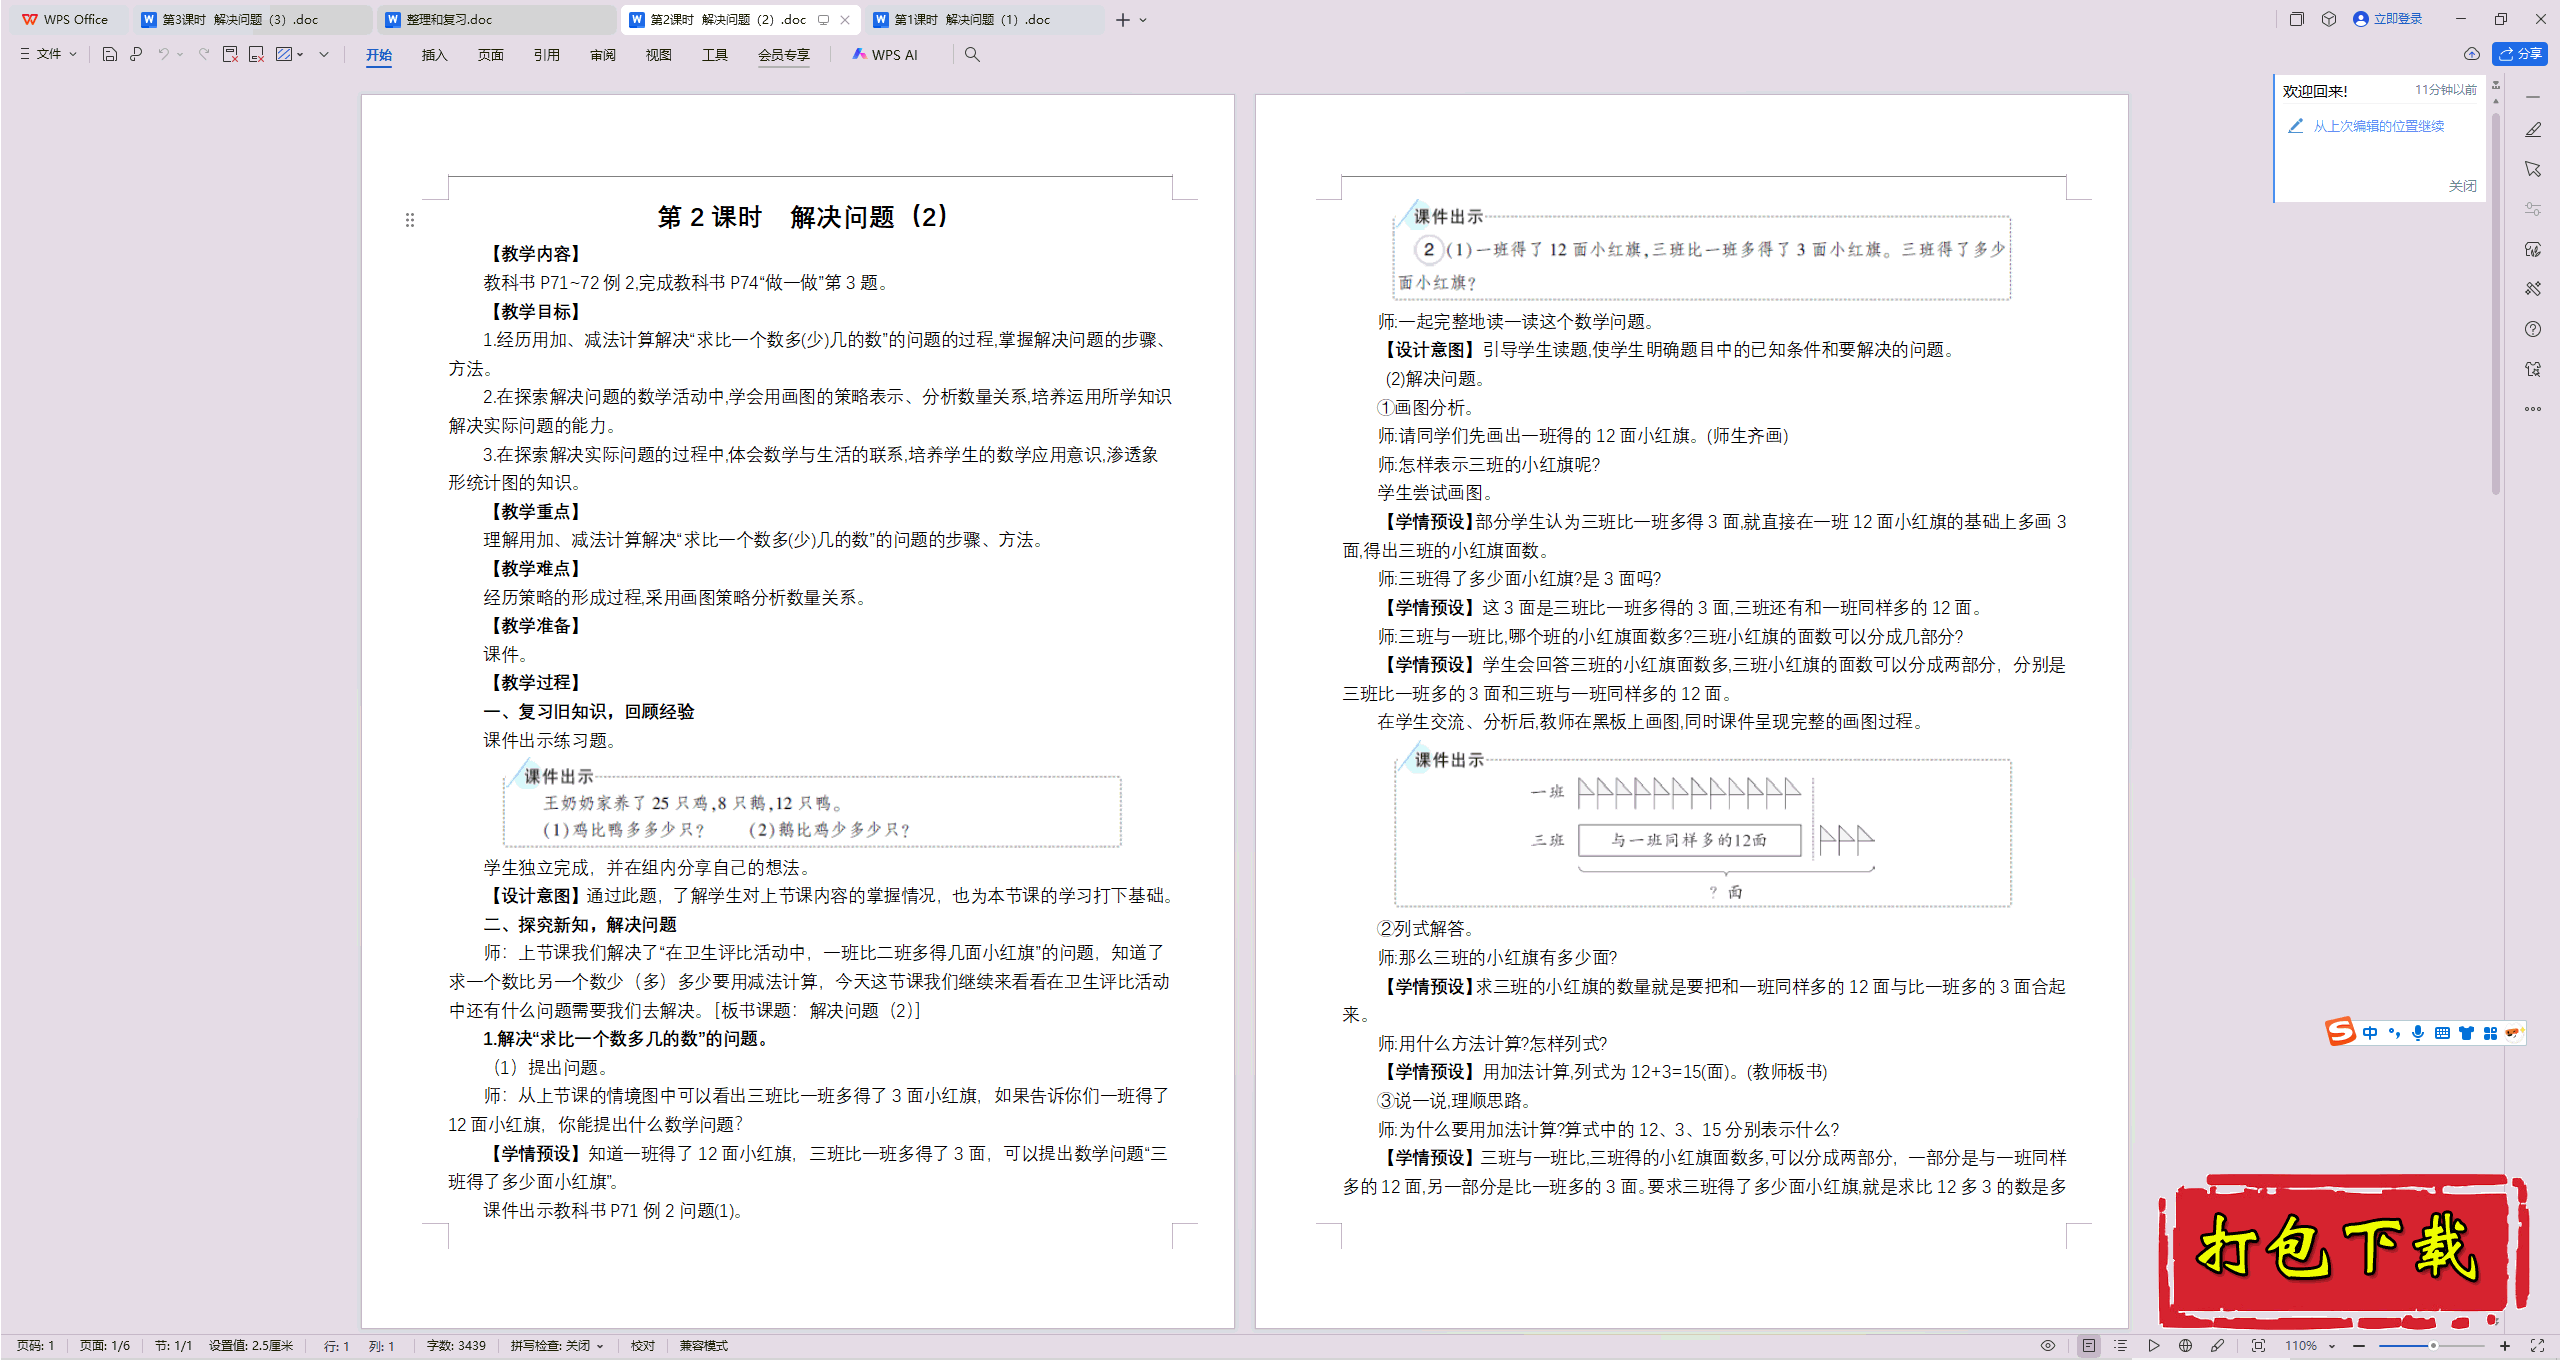Toggle full screen mode icon
This screenshot has height=1360, width=2560.
tap(2537, 1345)
